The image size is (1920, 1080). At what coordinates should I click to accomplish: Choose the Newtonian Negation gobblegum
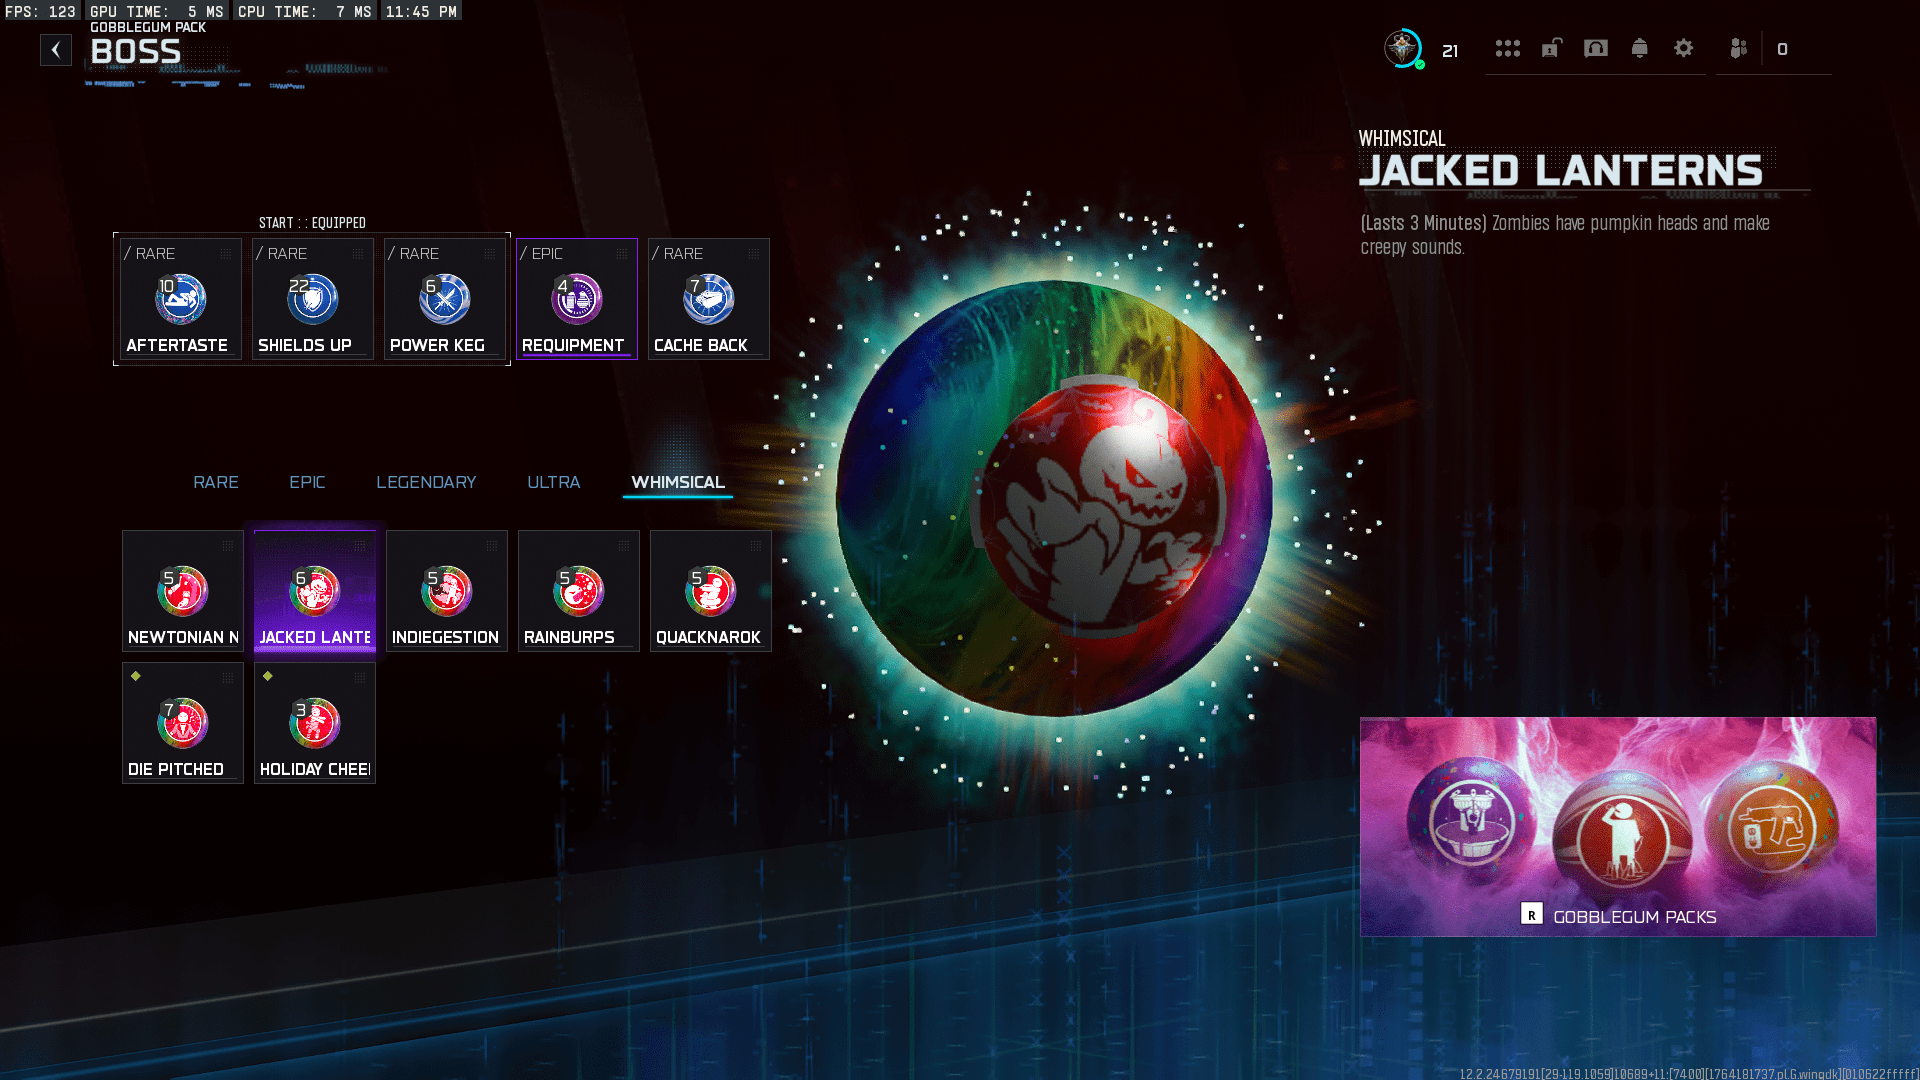(183, 591)
